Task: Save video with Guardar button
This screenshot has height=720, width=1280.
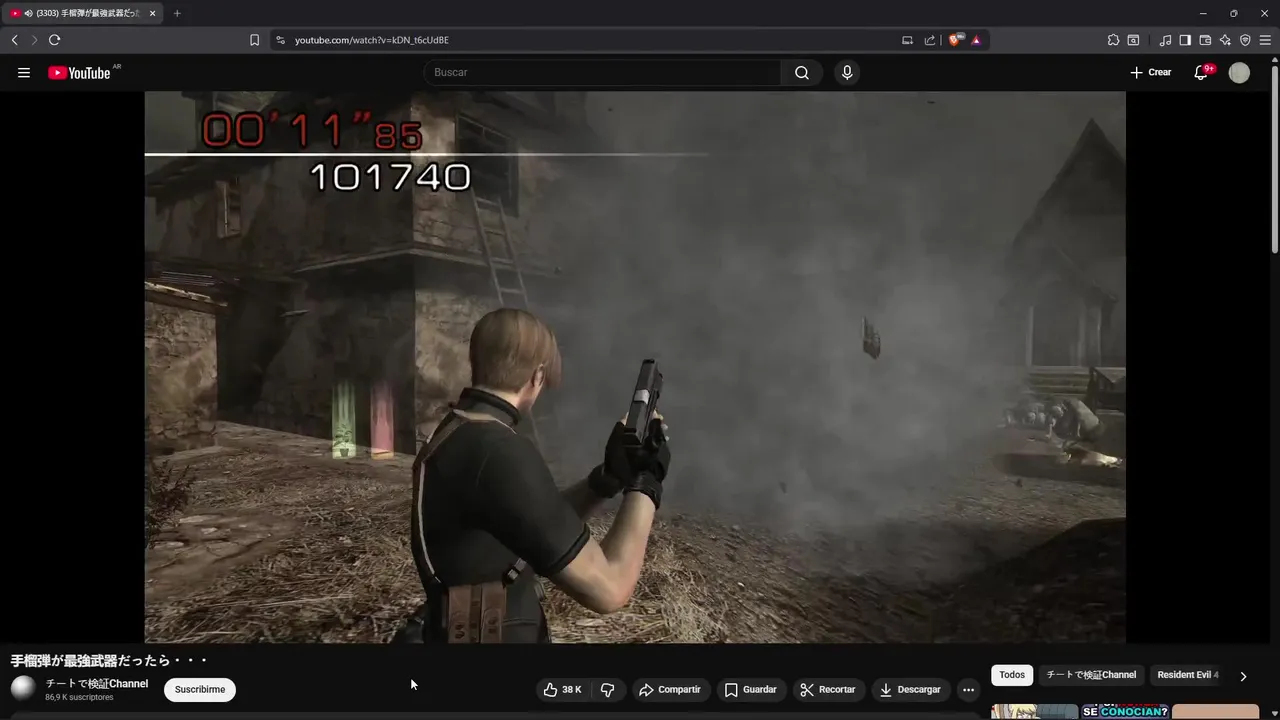Action: tap(751, 690)
